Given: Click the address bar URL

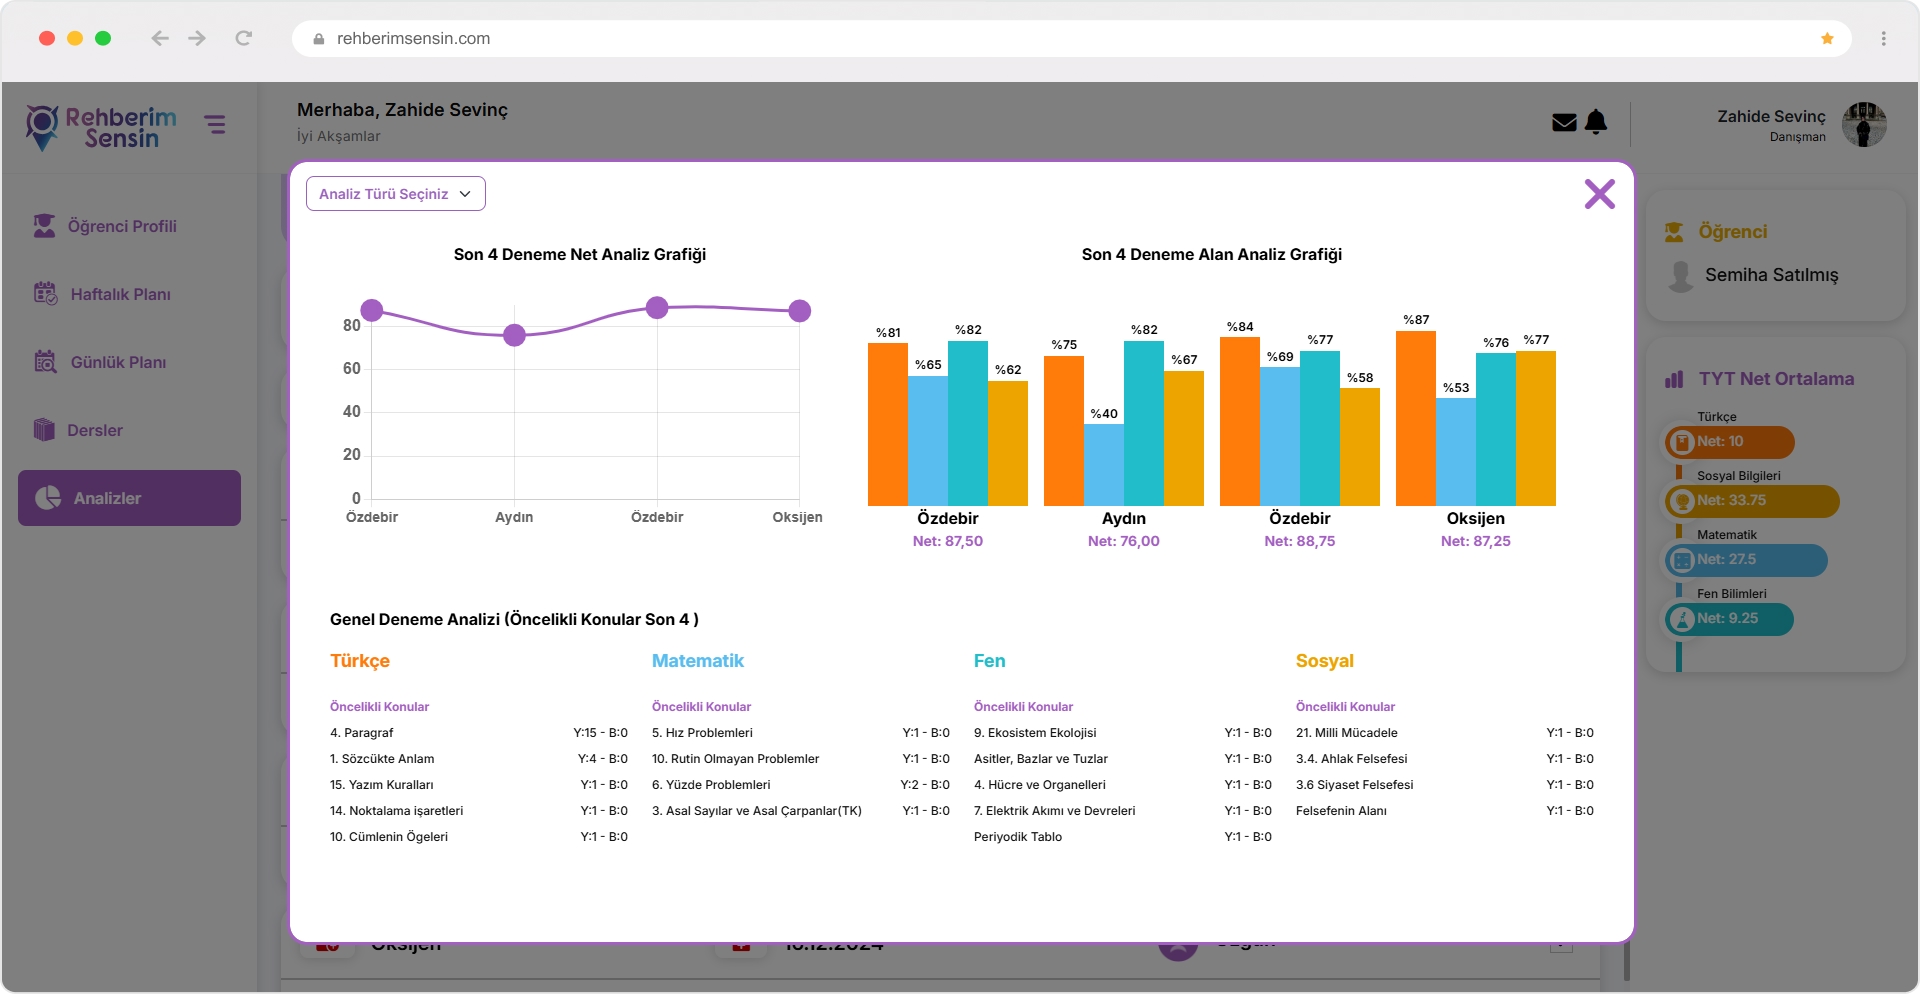Looking at the screenshot, I should [413, 39].
